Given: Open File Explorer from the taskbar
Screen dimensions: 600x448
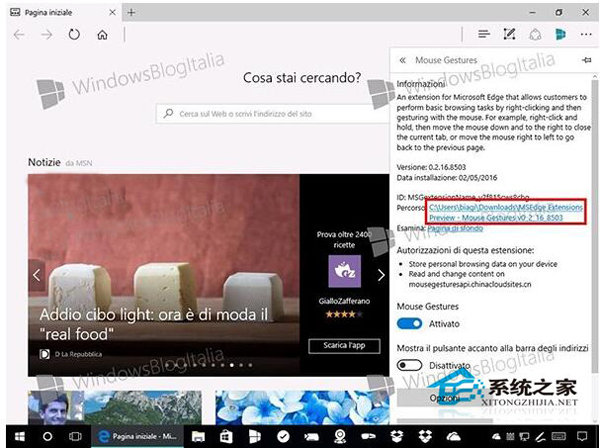Looking at the screenshot, I should pyautogui.click(x=198, y=436).
